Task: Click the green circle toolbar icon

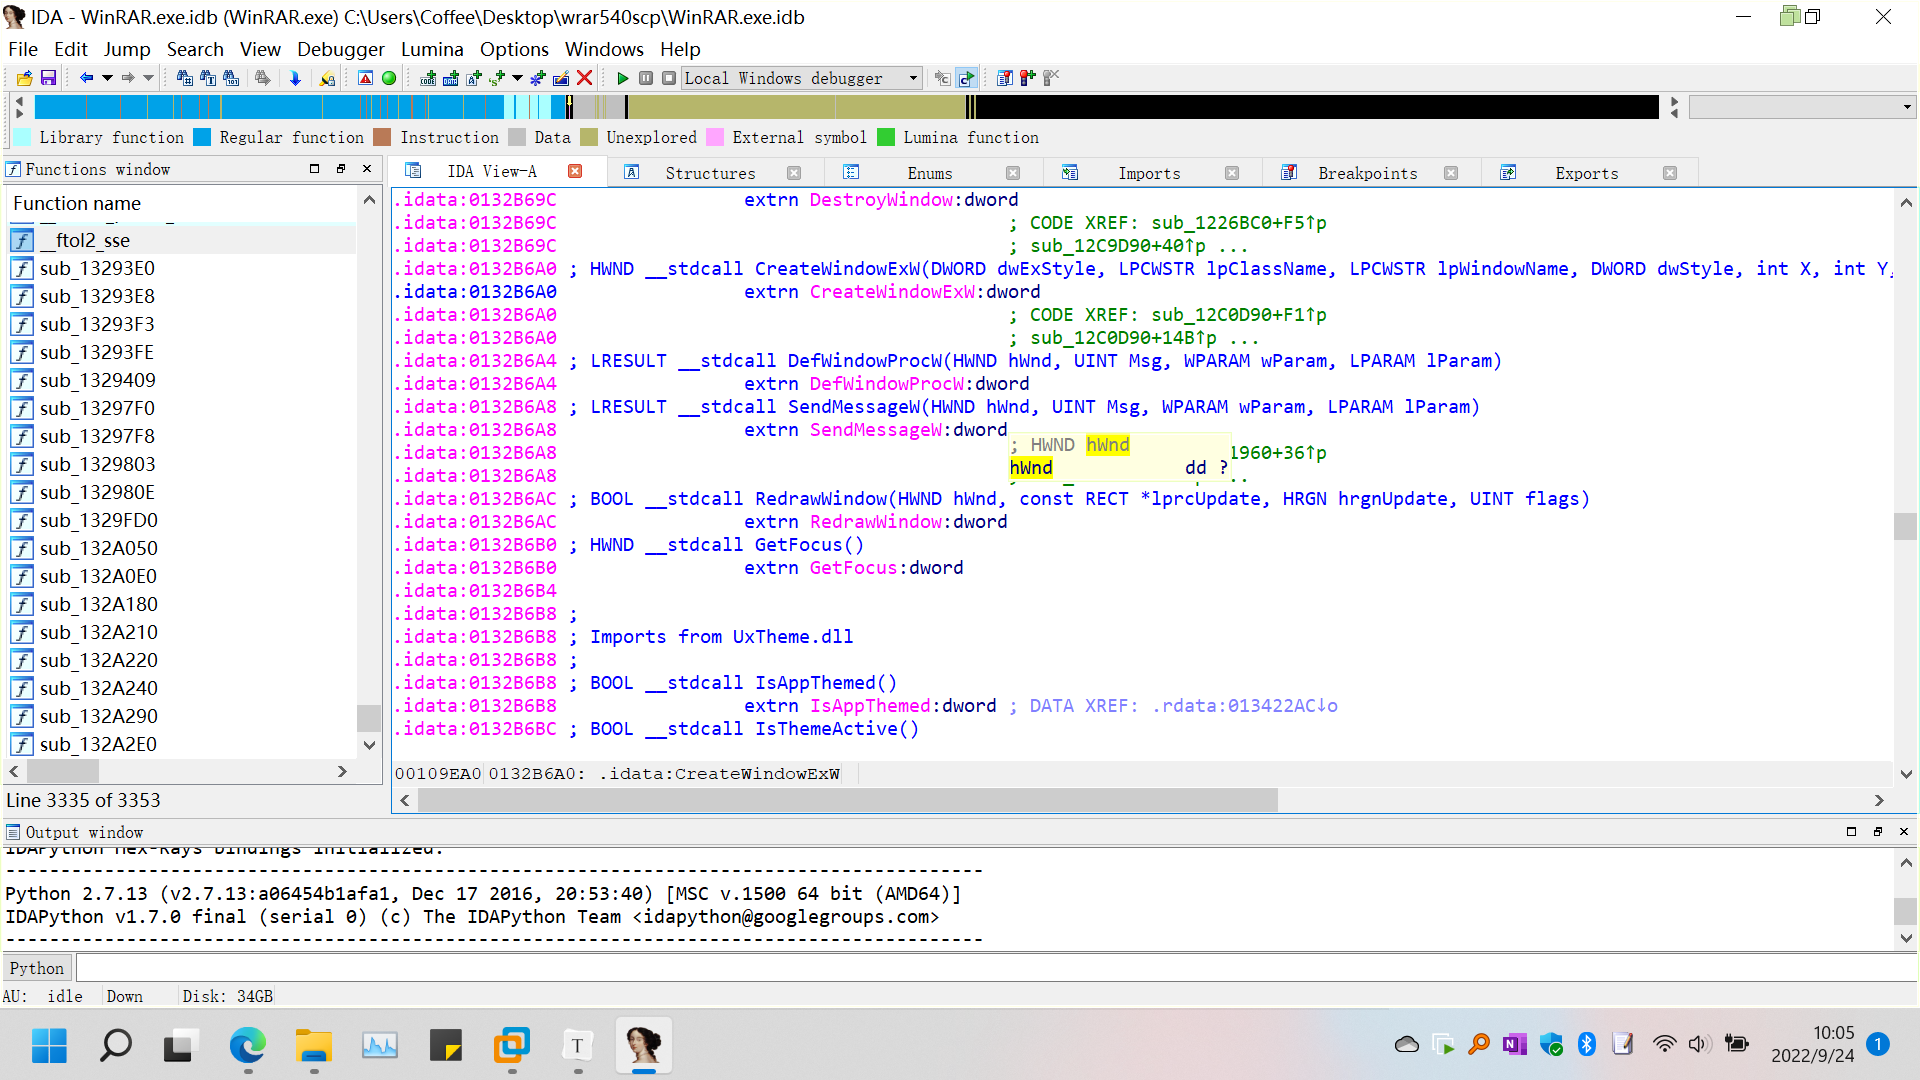Action: pyautogui.click(x=389, y=78)
